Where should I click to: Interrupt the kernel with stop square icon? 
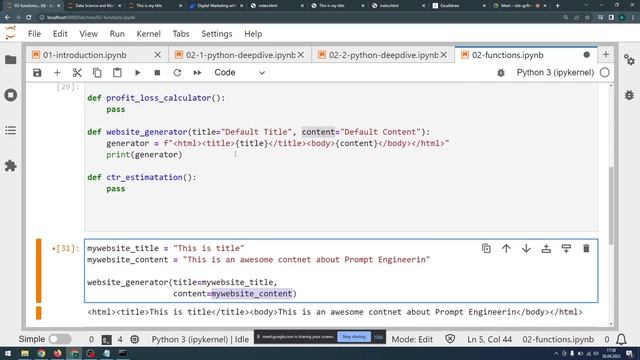(x=157, y=73)
